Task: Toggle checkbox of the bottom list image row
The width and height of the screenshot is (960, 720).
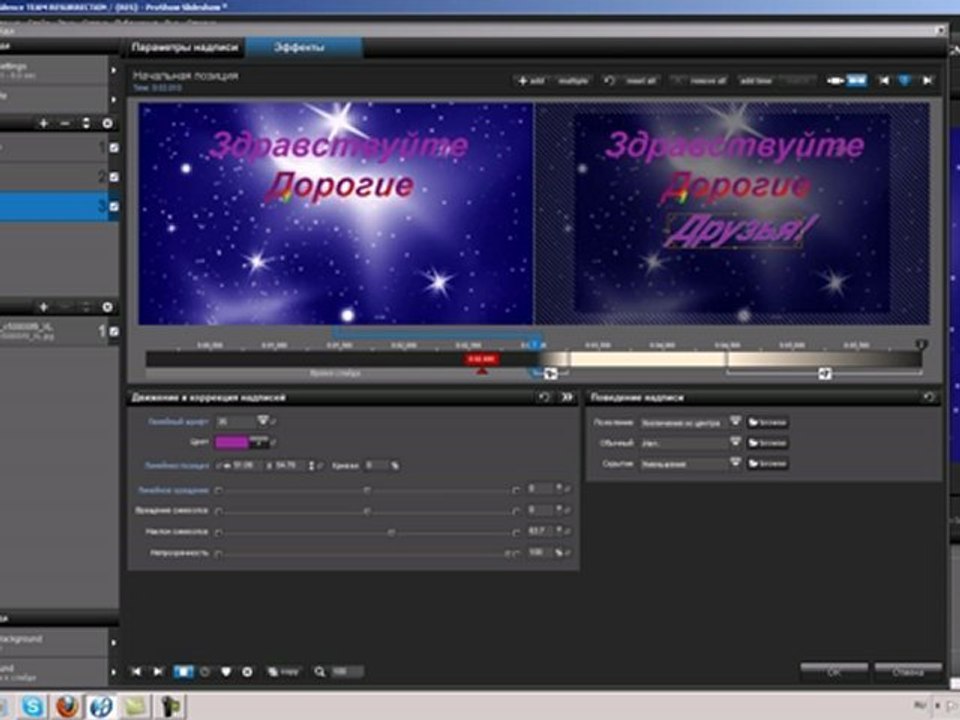Action: coord(114,331)
